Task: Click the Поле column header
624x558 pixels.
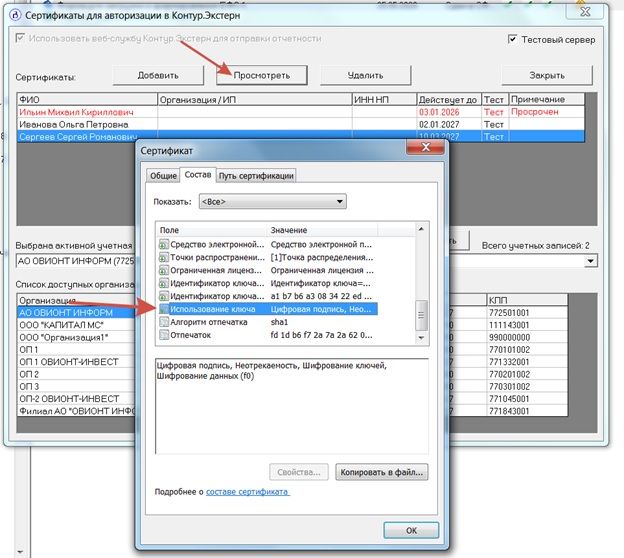Action: (x=211, y=230)
